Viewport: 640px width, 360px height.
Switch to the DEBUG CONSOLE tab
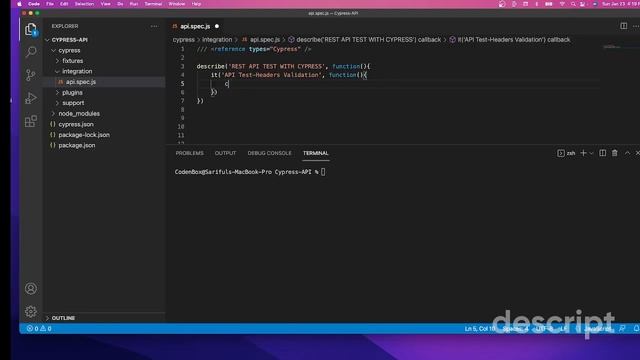click(269, 153)
